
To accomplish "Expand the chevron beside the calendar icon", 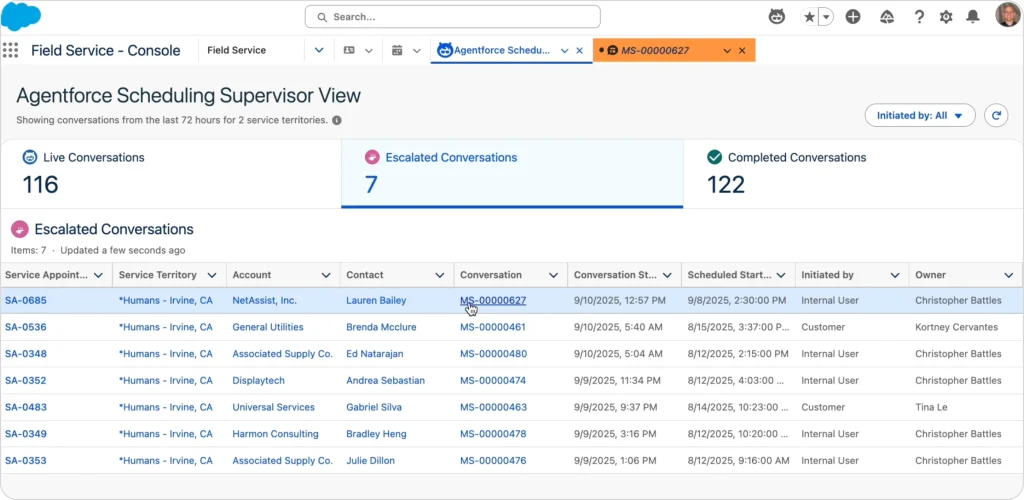I will tap(417, 50).
